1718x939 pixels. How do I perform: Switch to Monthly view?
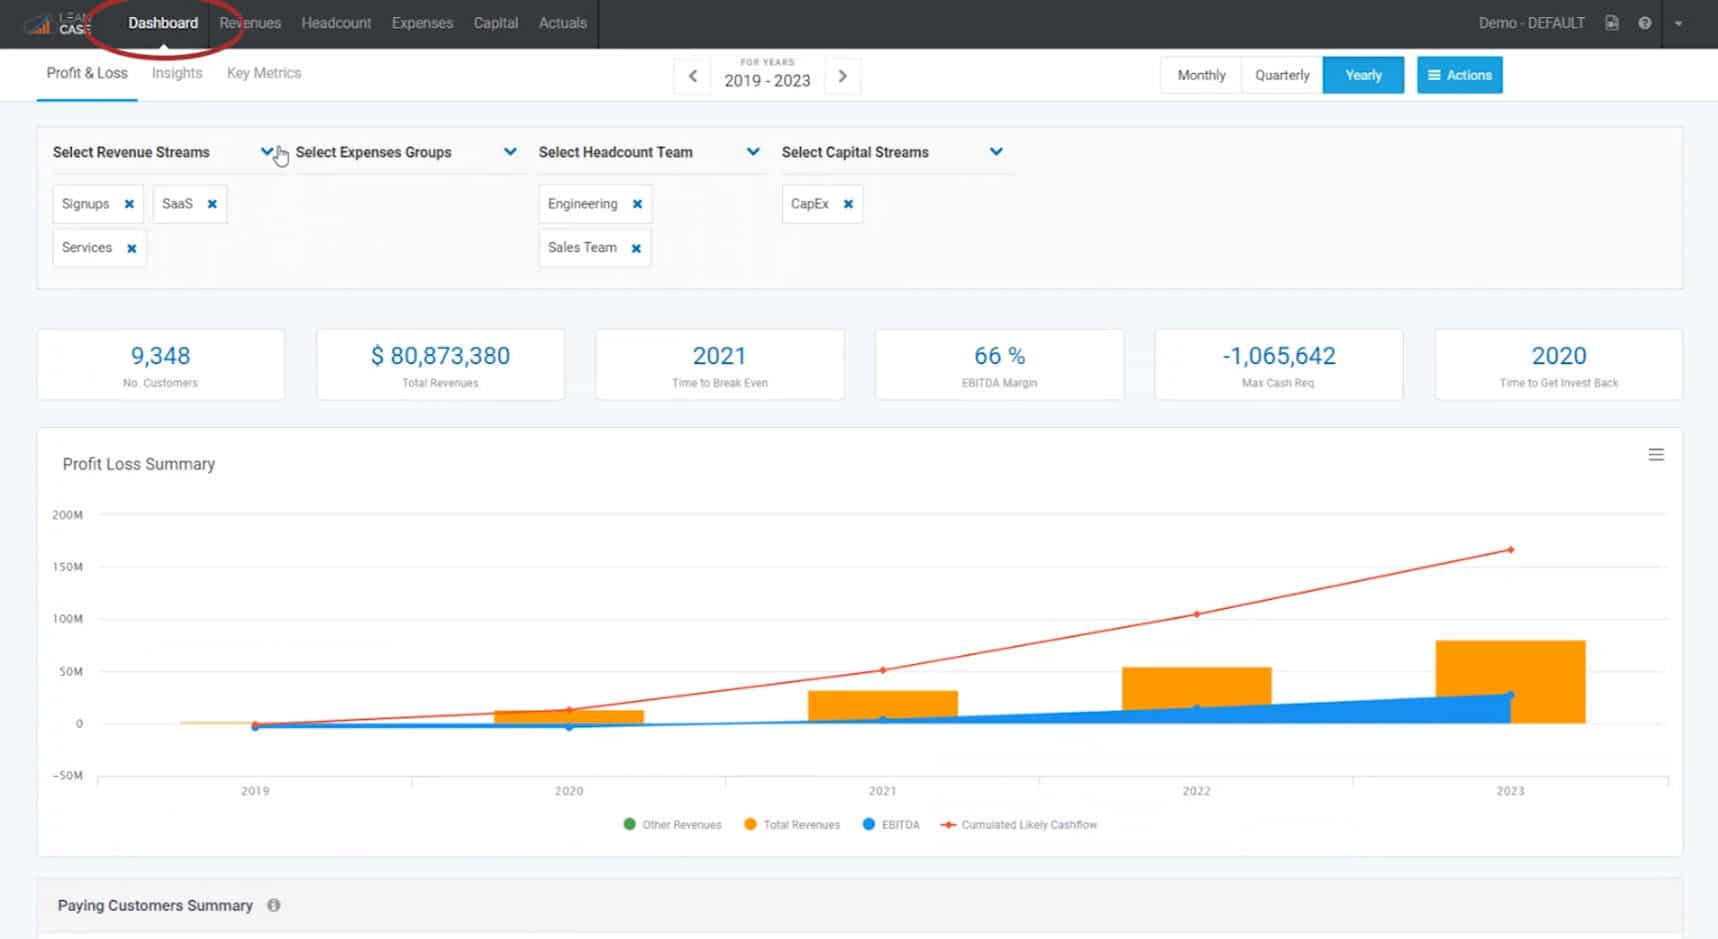pos(1201,75)
